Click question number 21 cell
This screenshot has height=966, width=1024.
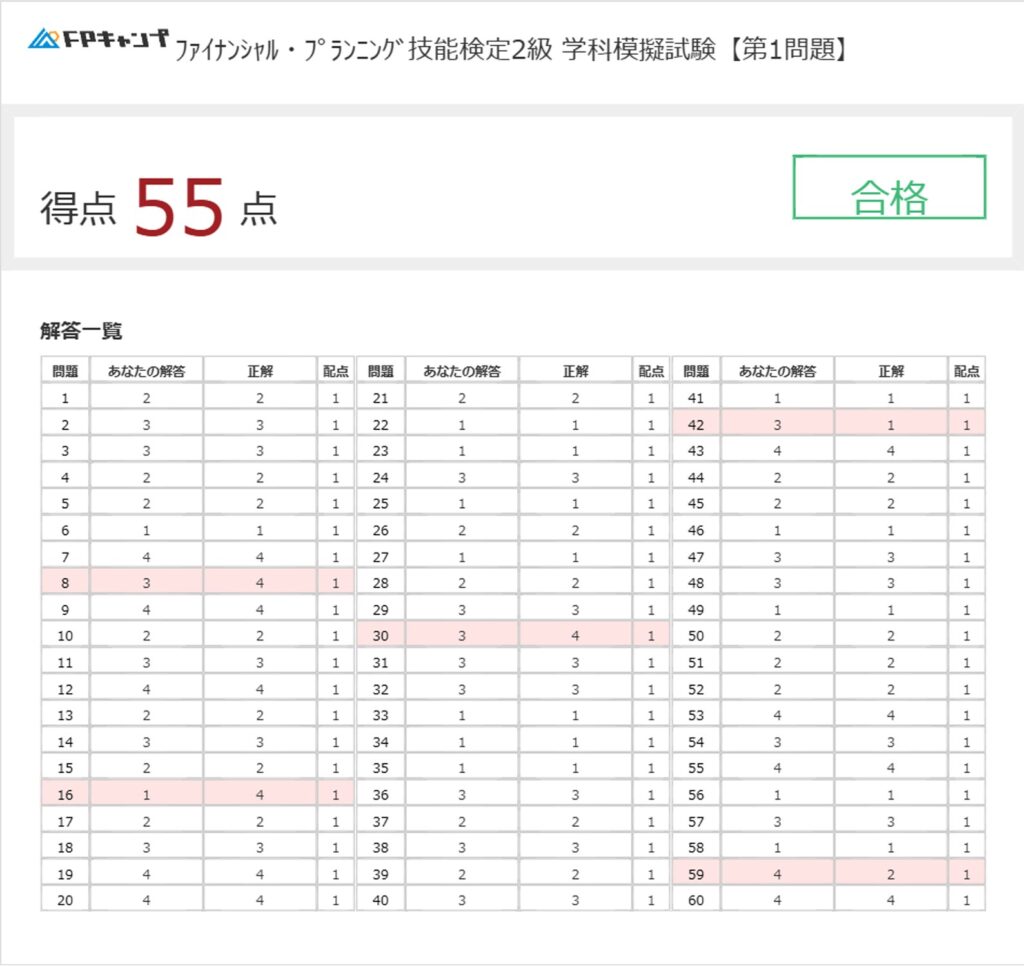tap(380, 398)
